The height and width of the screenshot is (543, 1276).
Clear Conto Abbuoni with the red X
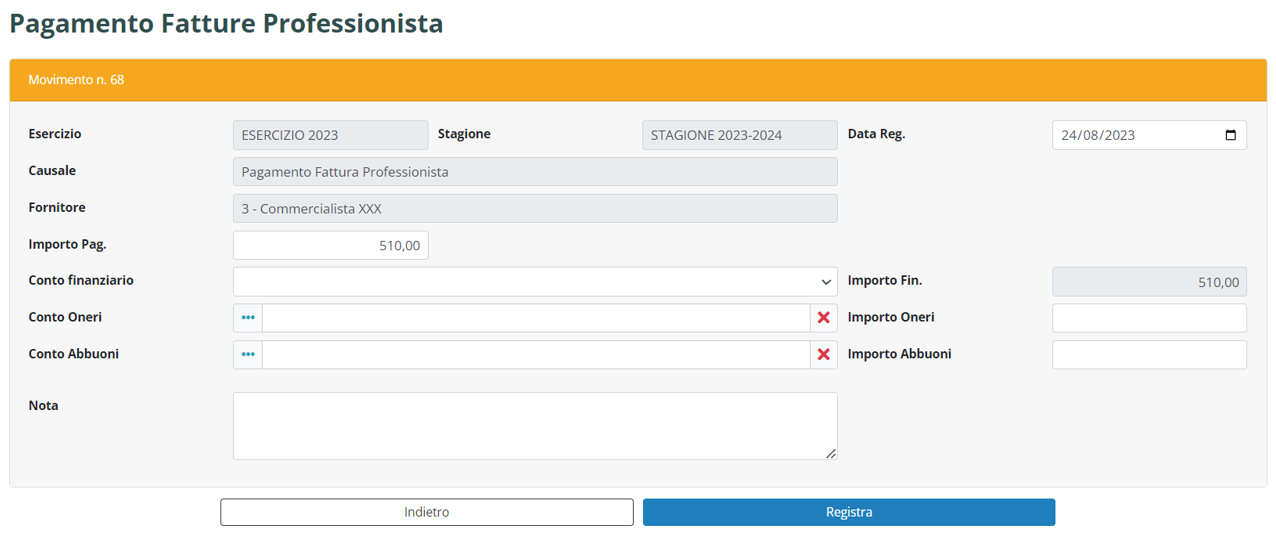(x=823, y=355)
